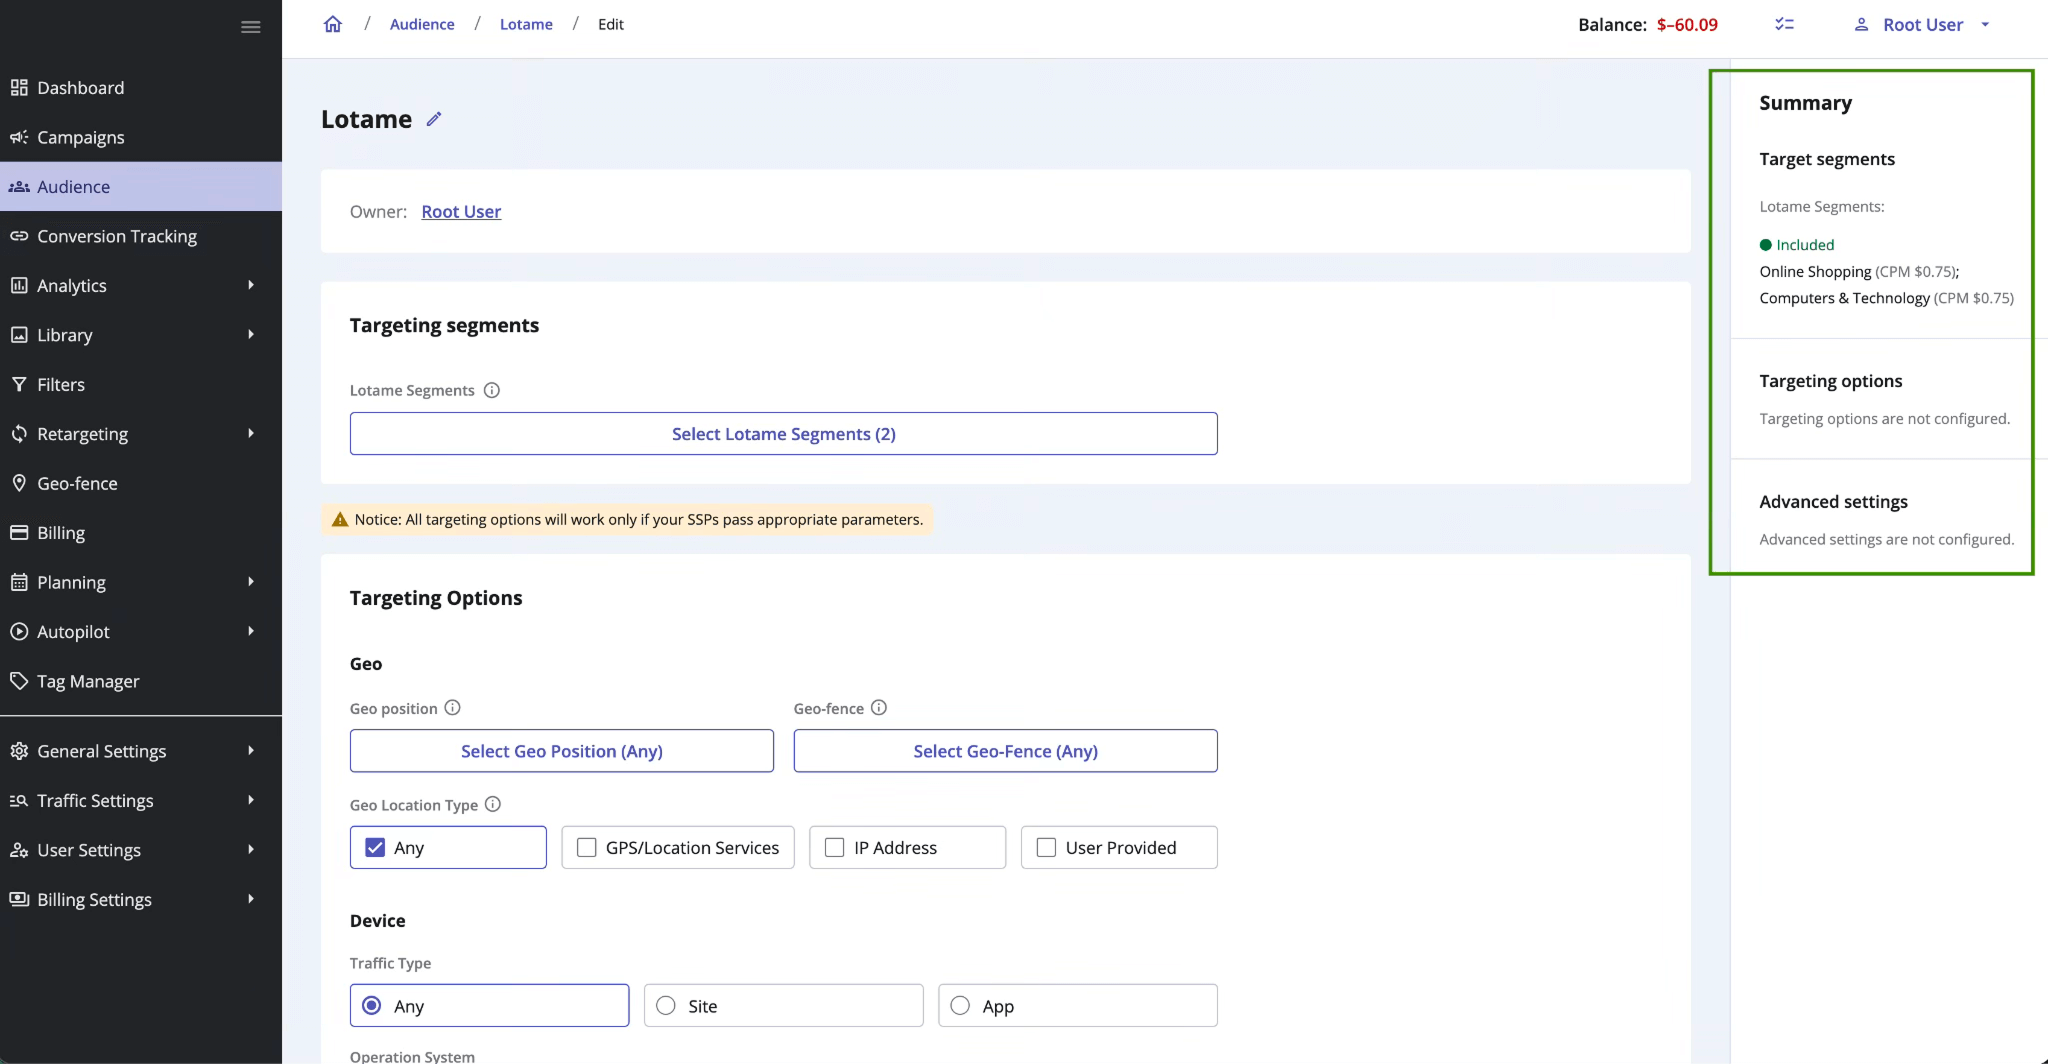Edit the Lotame audience name via pencil icon
The width and height of the screenshot is (2048, 1064).
[x=434, y=118]
